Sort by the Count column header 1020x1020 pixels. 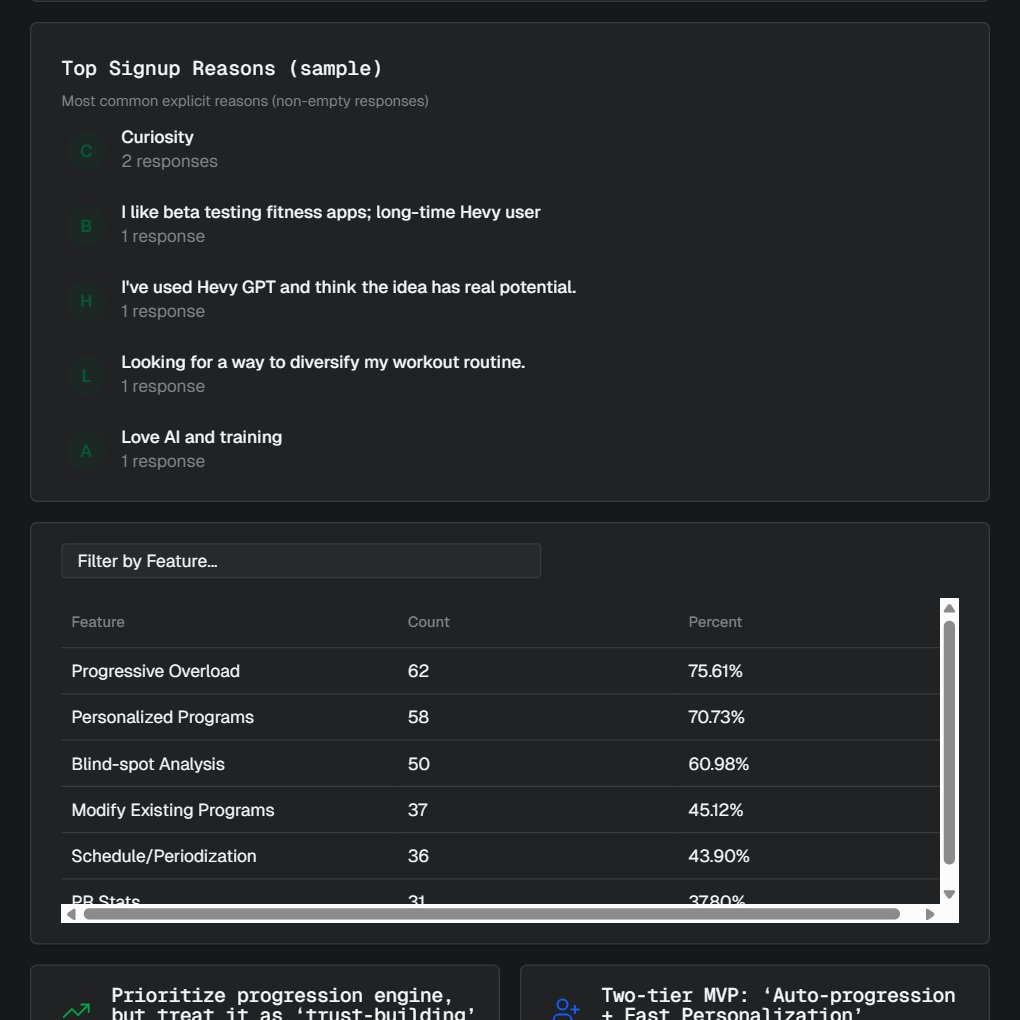pyautogui.click(x=428, y=622)
